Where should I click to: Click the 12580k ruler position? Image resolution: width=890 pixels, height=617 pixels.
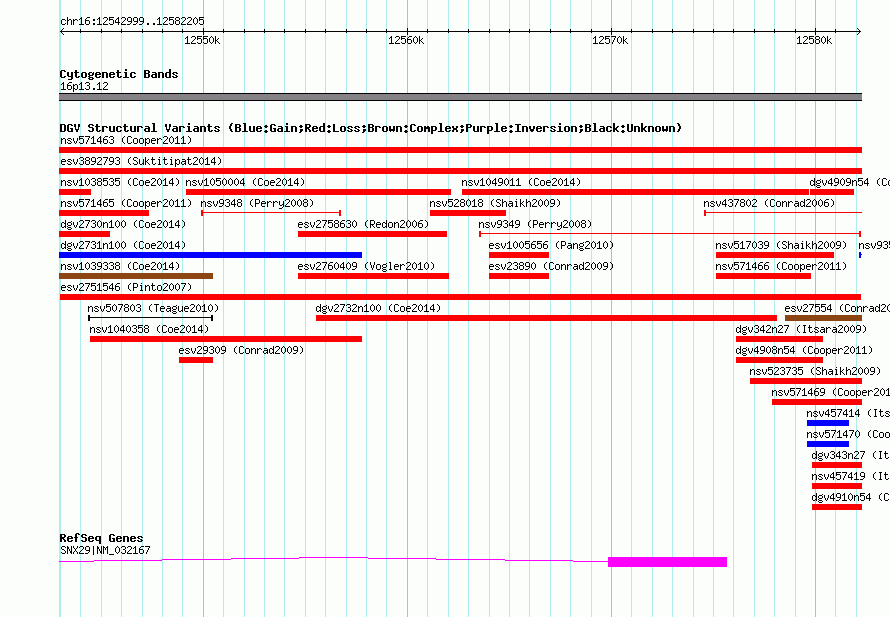click(x=814, y=40)
